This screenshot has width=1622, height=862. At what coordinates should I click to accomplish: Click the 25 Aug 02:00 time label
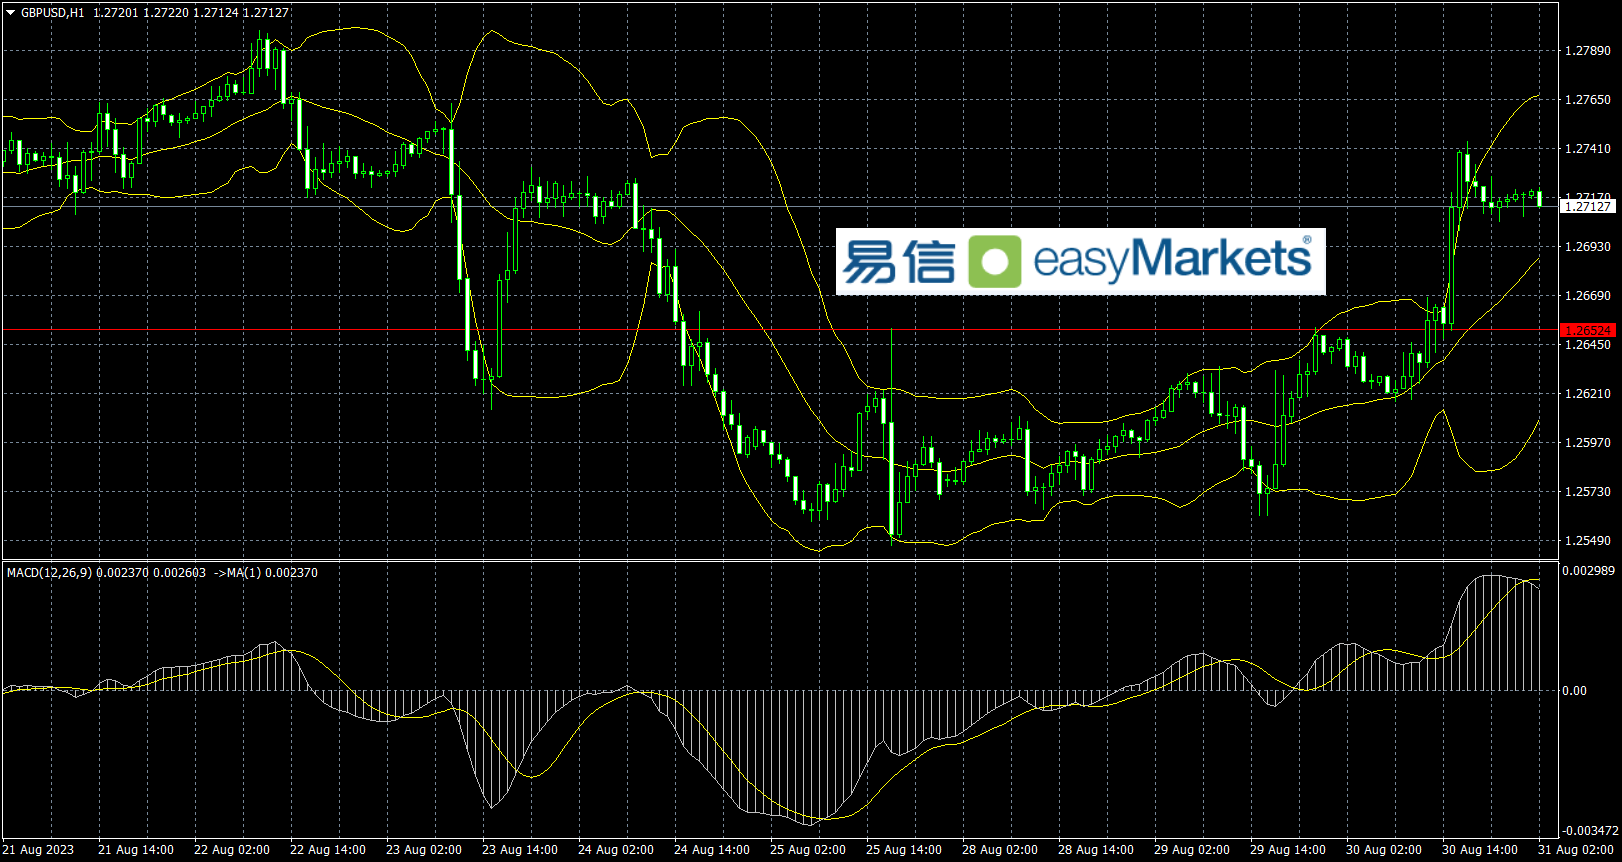click(x=808, y=850)
